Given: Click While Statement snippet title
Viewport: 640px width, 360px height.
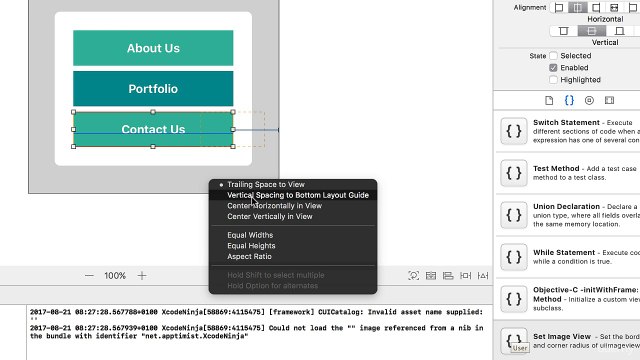Looking at the screenshot, I should 564,253.
